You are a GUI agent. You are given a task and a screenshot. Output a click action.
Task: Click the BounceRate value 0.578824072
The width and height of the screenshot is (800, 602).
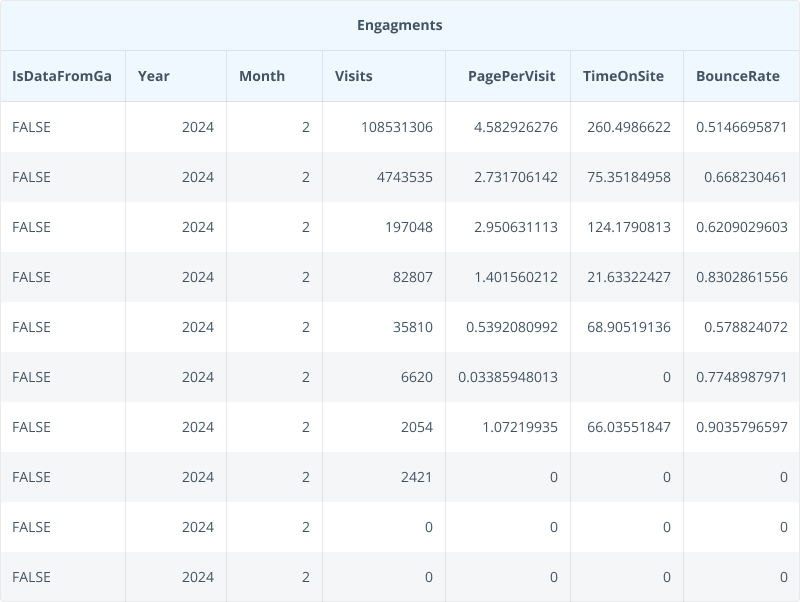746,327
